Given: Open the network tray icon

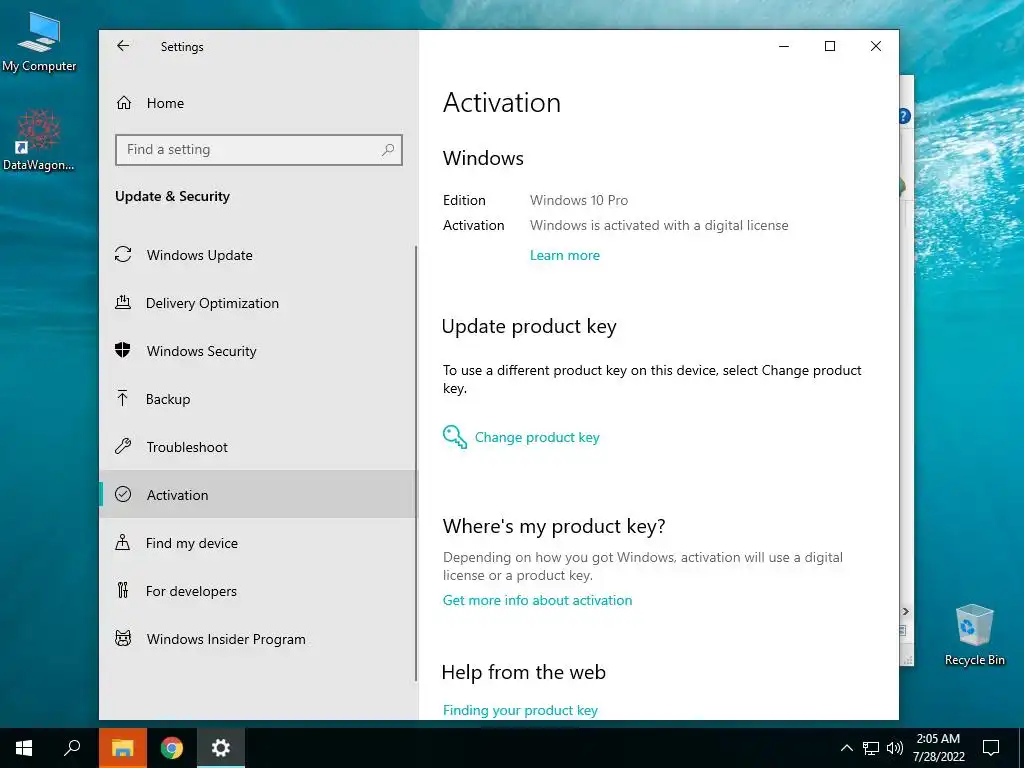Looking at the screenshot, I should pyautogui.click(x=871, y=748).
